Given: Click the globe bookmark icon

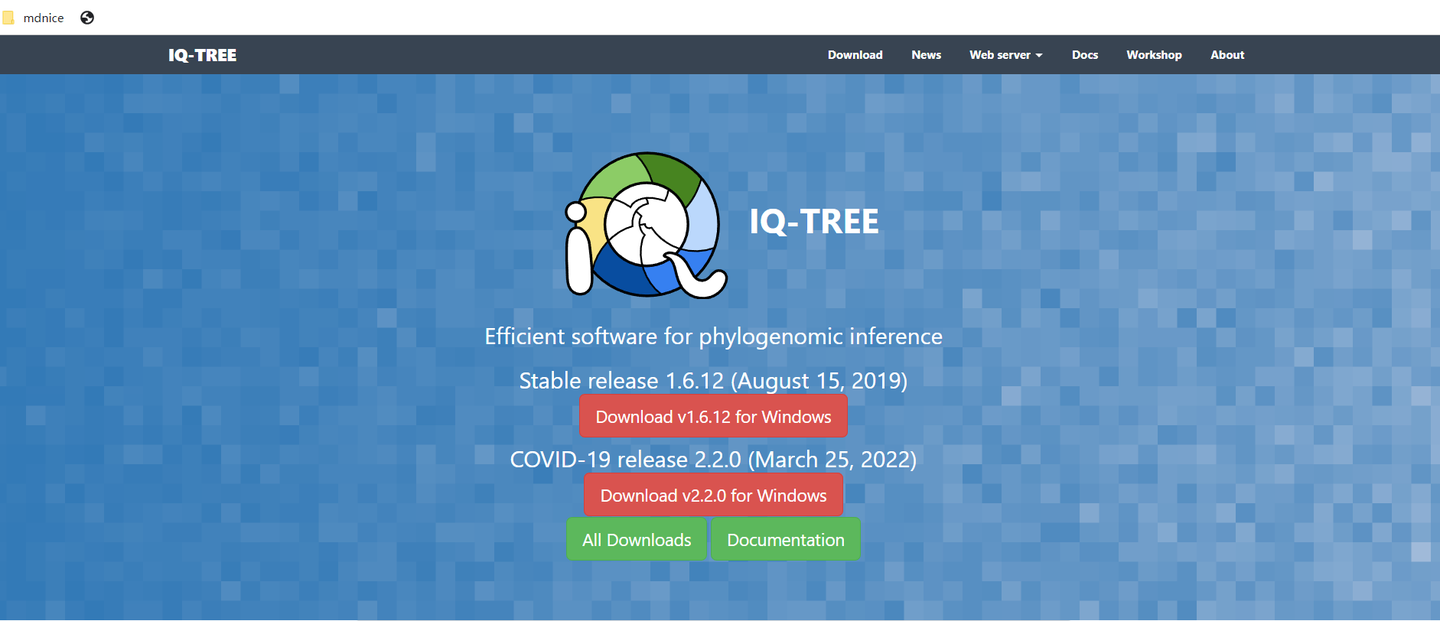Looking at the screenshot, I should [86, 17].
